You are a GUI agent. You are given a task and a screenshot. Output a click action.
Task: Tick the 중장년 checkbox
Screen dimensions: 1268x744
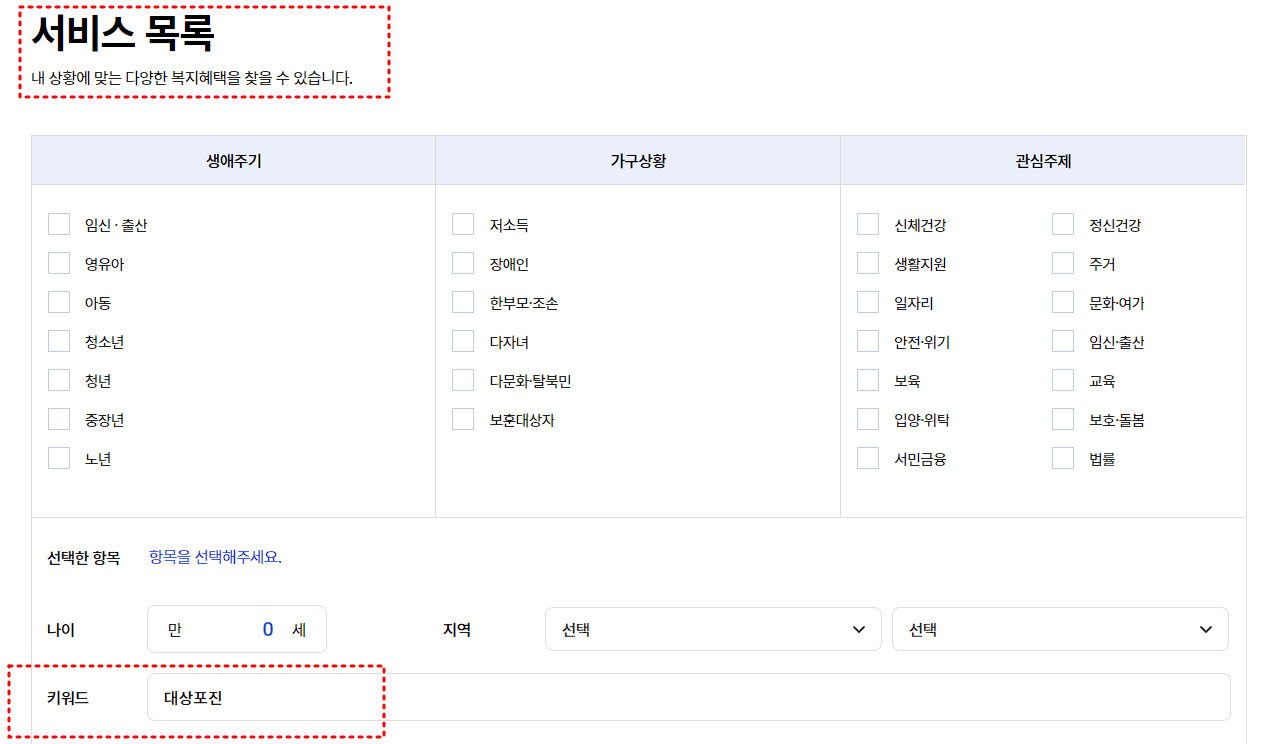point(59,419)
